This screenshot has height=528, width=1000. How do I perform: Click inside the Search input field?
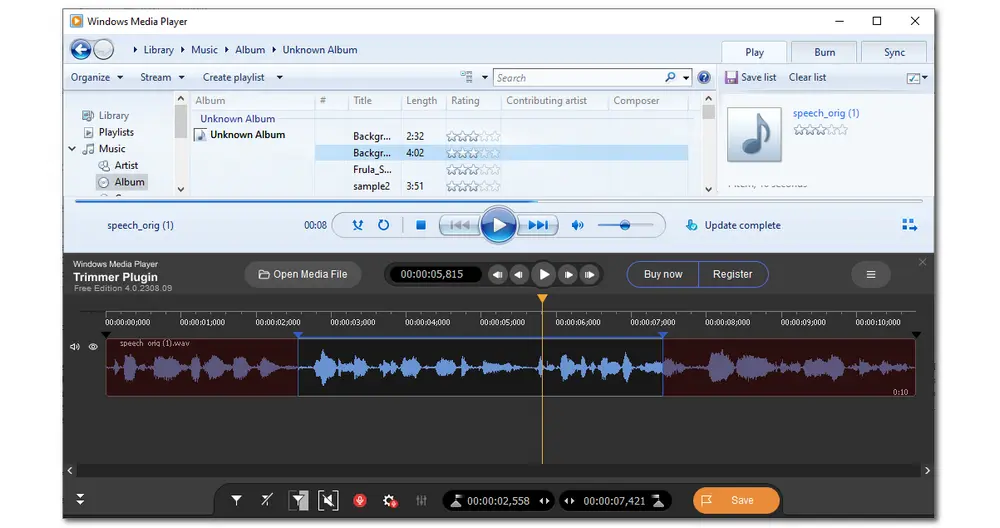pyautogui.click(x=578, y=78)
